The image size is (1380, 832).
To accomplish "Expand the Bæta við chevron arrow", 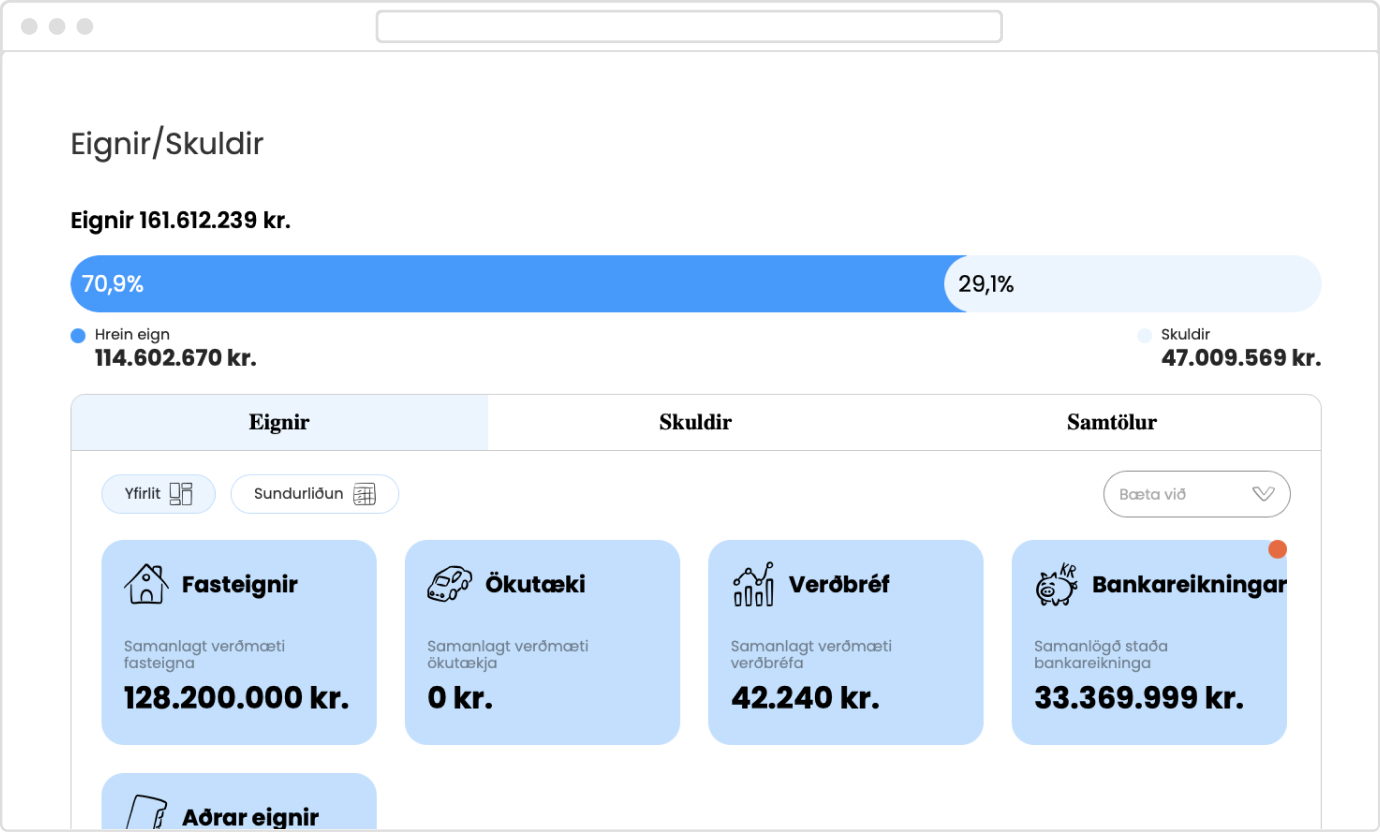I will point(1263,494).
